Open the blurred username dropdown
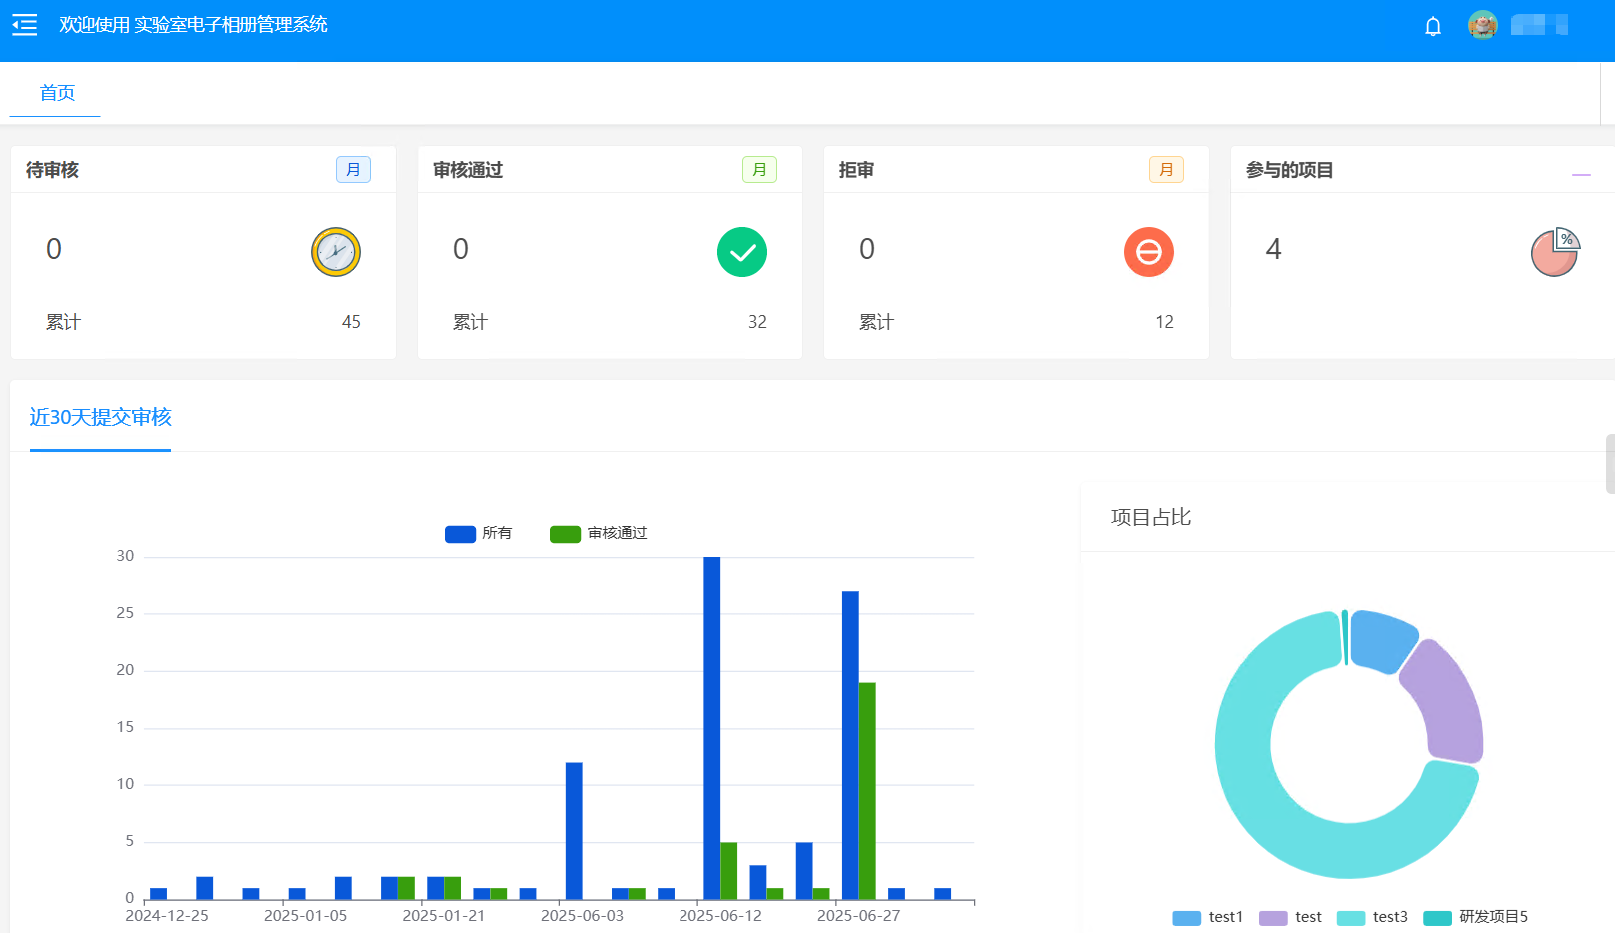Screen dimensions: 1615x933 click(1539, 25)
